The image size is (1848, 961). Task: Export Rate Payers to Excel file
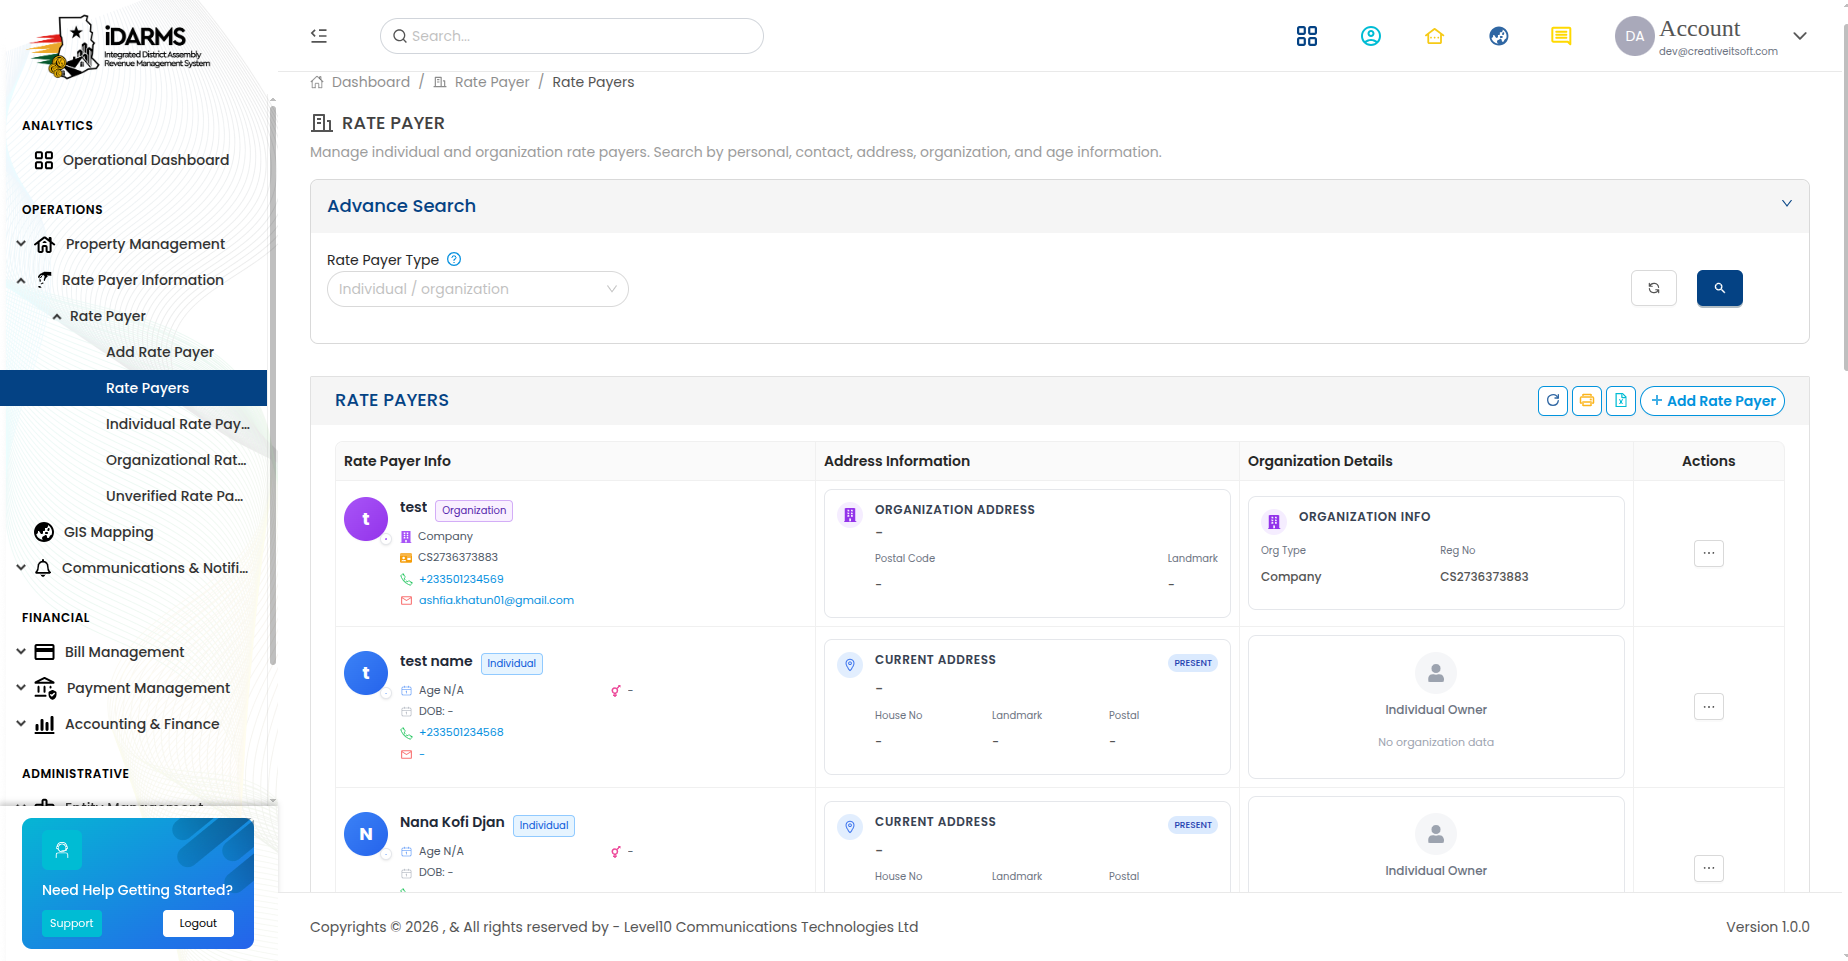click(1621, 401)
